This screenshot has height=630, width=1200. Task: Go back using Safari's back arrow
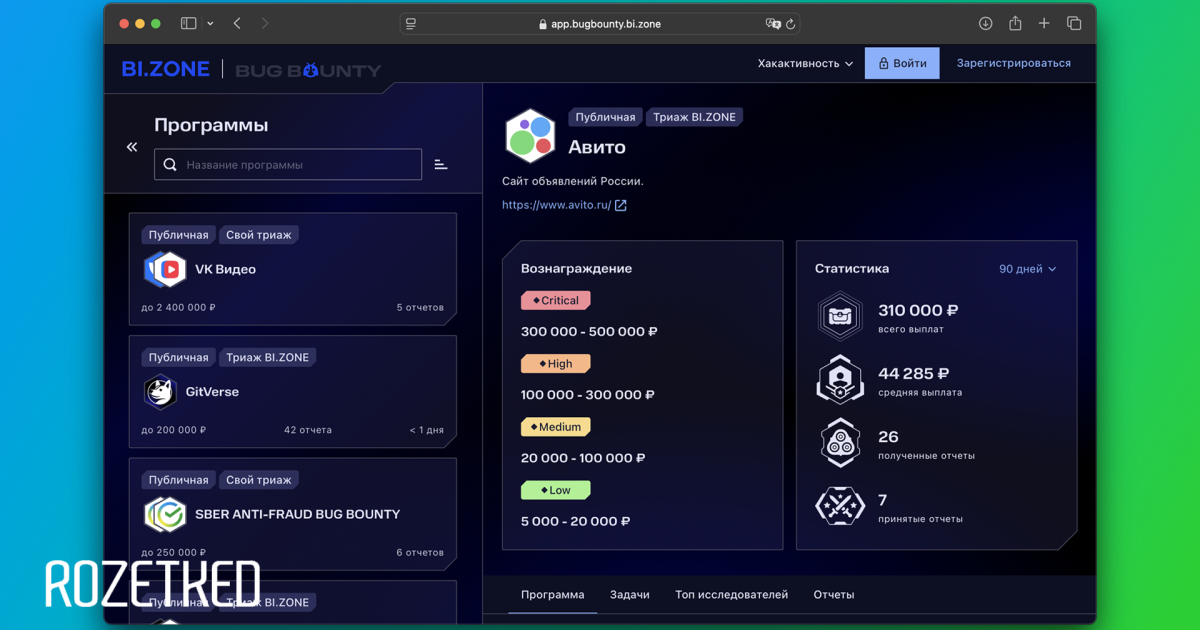(237, 24)
